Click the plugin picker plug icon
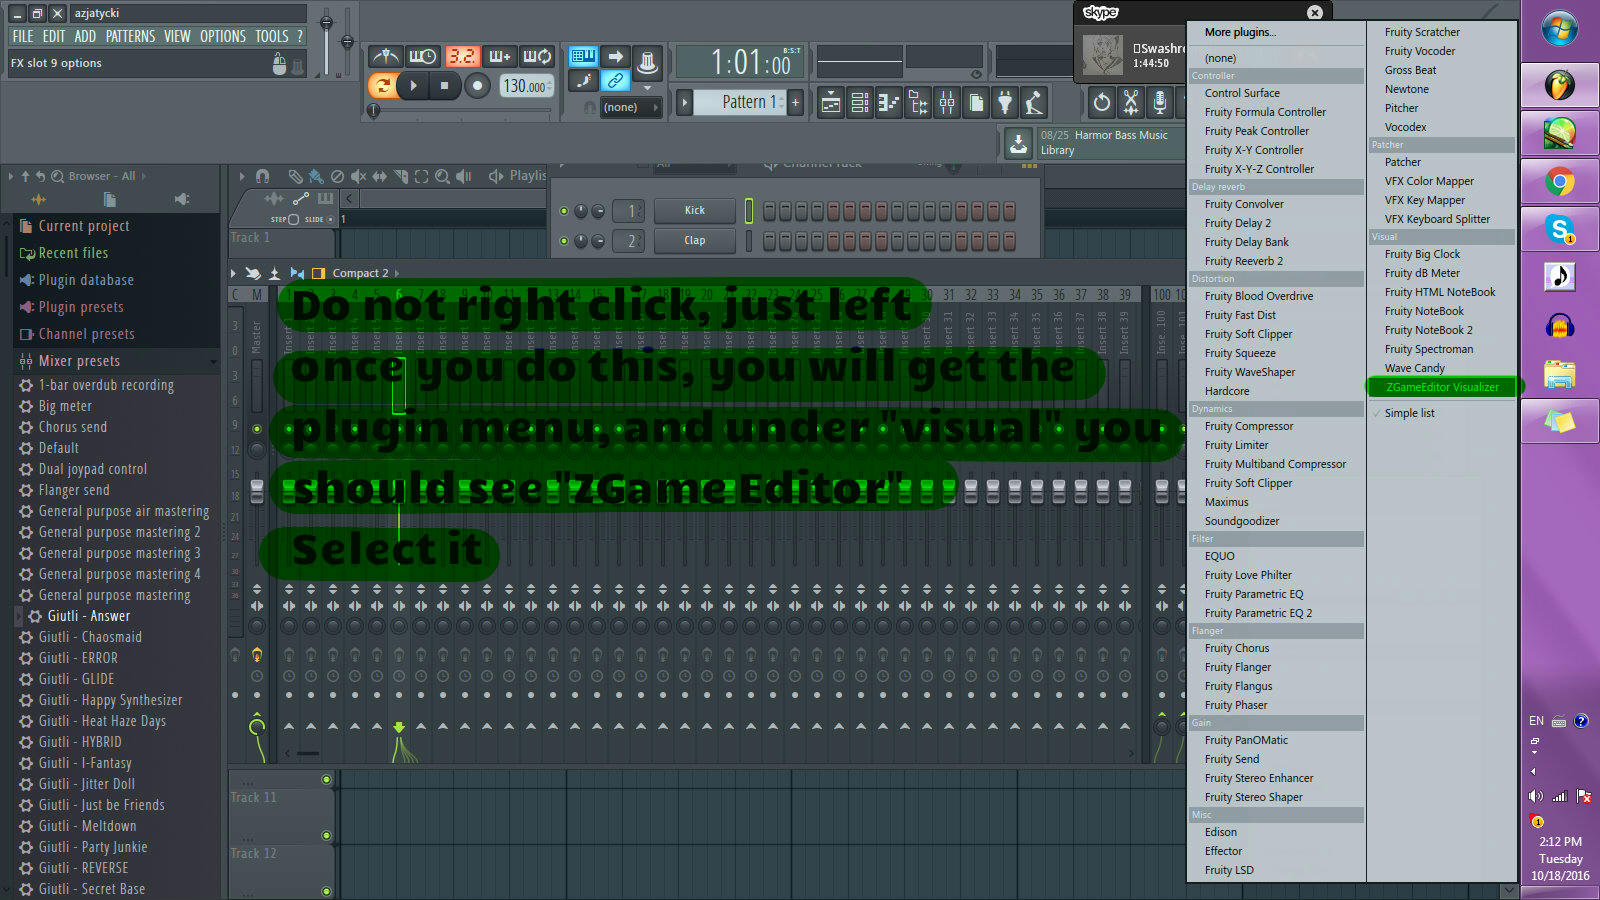Image resolution: width=1600 pixels, height=900 pixels. tap(1005, 102)
